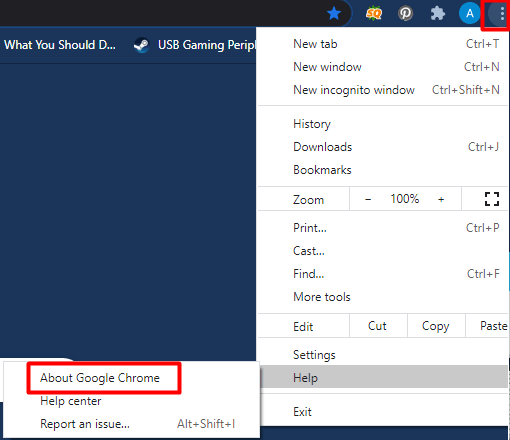The height and width of the screenshot is (440, 510).
Task: Click the Cut button in Edit row
Action: point(378,326)
